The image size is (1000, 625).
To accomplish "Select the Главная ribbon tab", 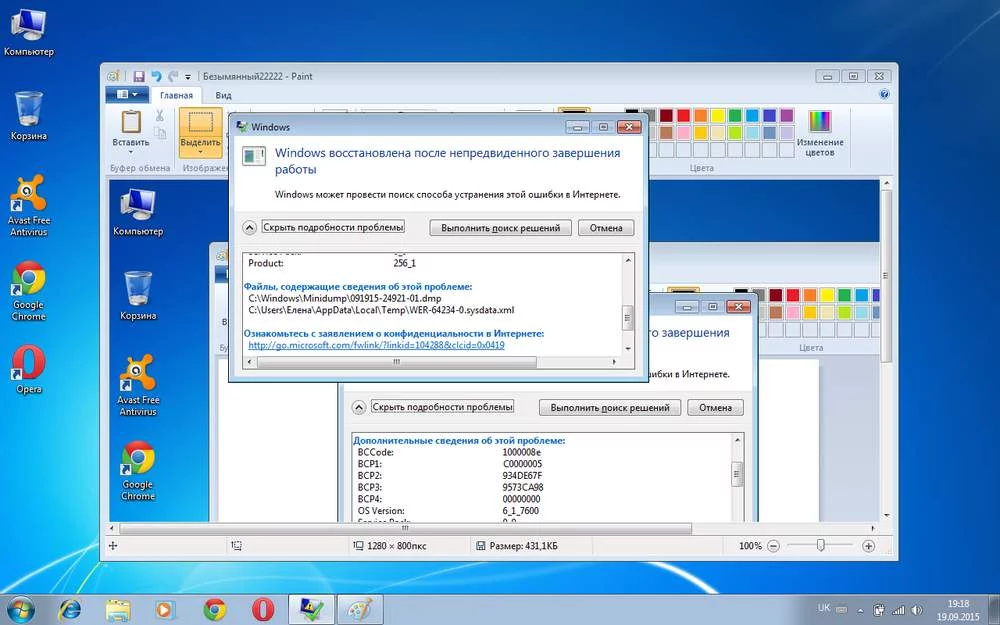I will coord(176,95).
